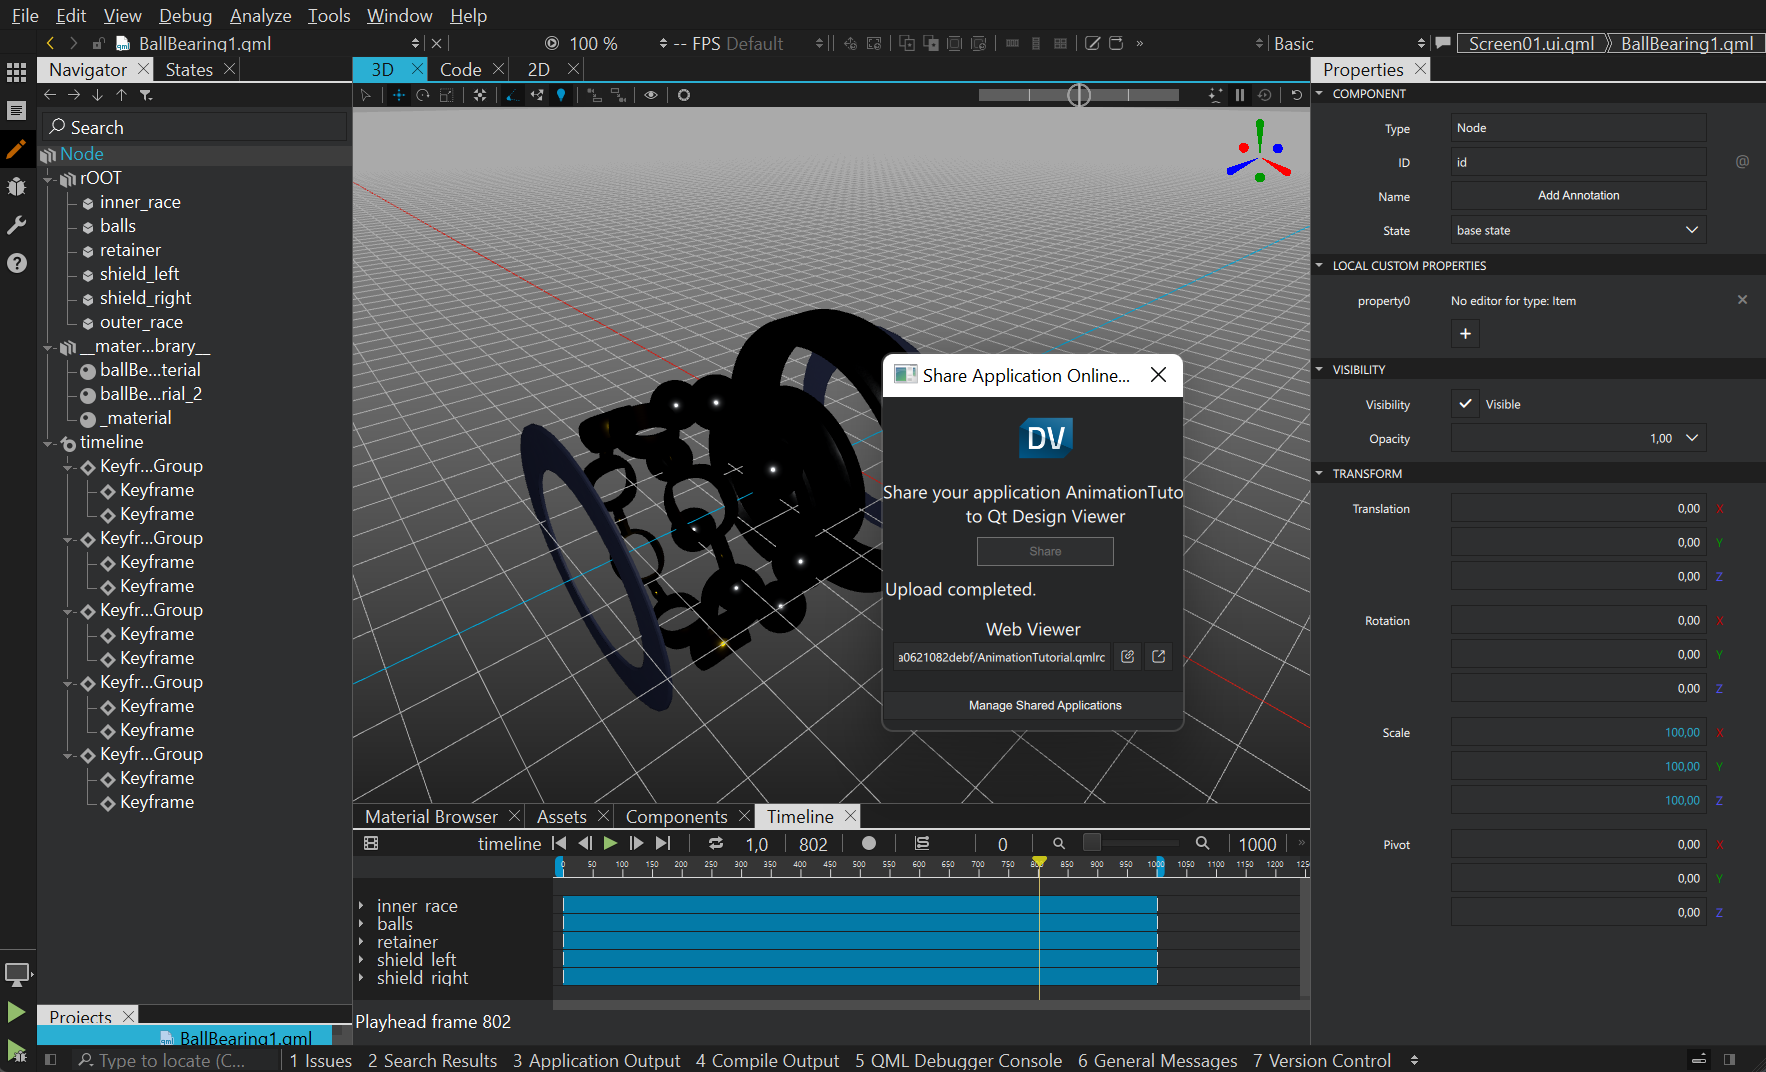Jump timeline to the first frame
The height and width of the screenshot is (1072, 1766).
pyautogui.click(x=559, y=844)
